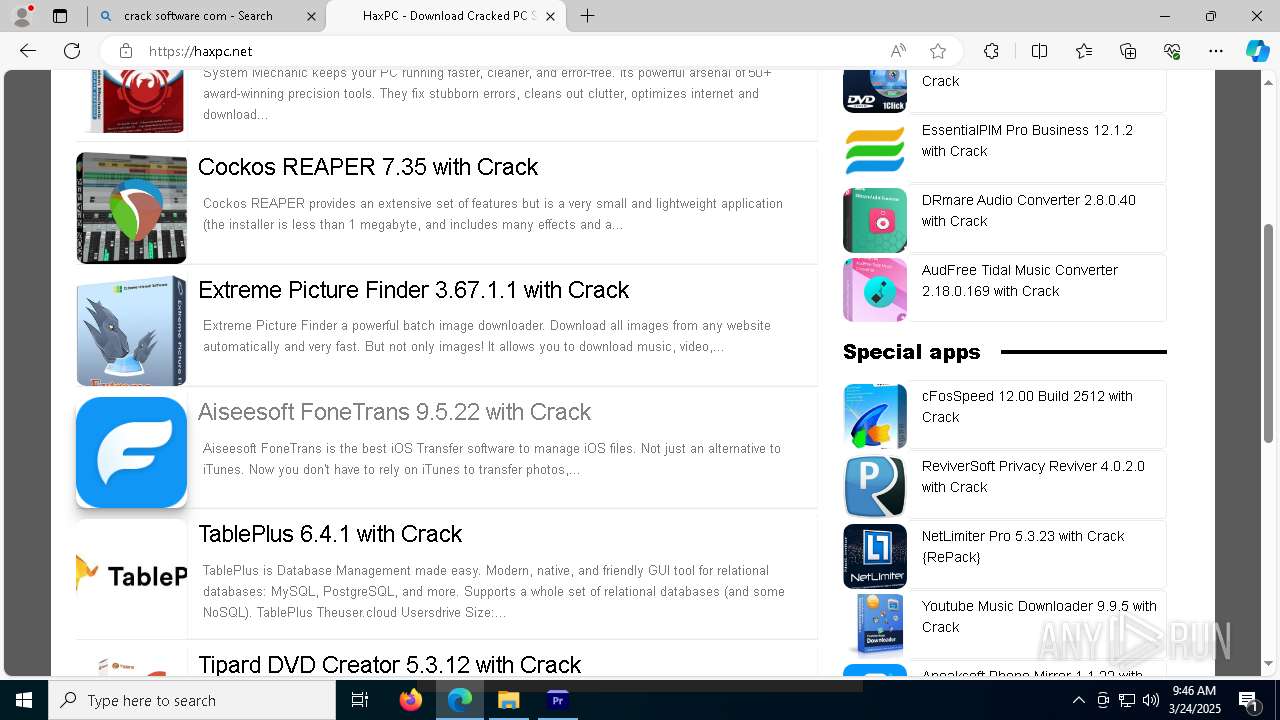Image resolution: width=1280 pixels, height=720 pixels.
Task: Click the System Mechanic red thumbnail
Action: 132,101
